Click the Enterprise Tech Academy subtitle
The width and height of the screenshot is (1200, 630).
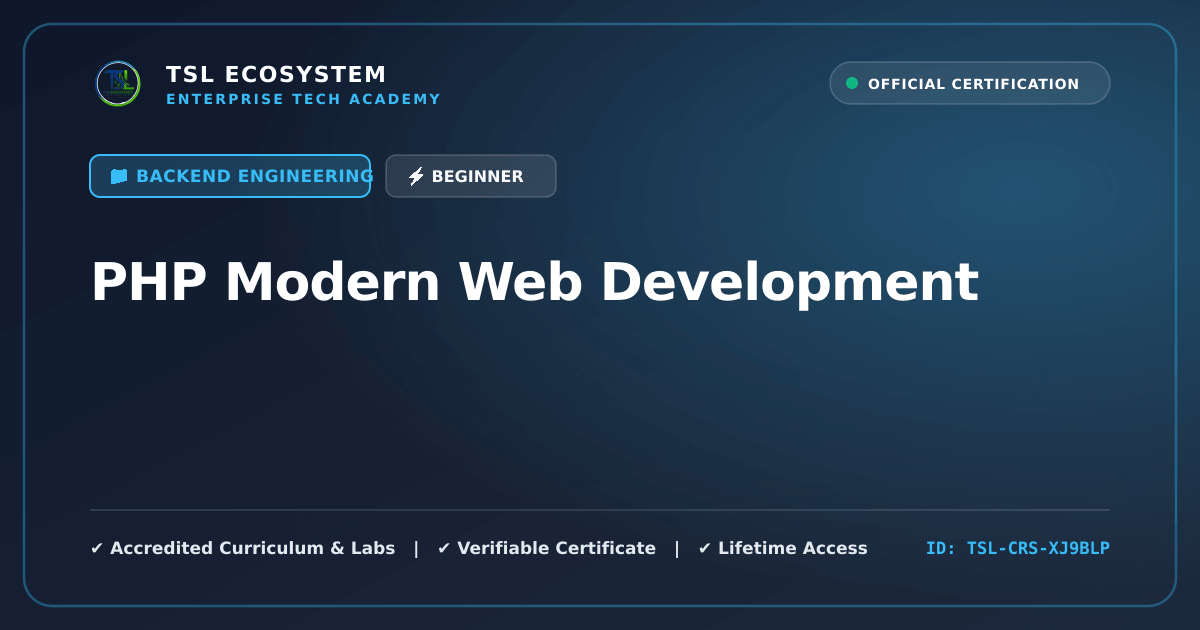pos(303,99)
